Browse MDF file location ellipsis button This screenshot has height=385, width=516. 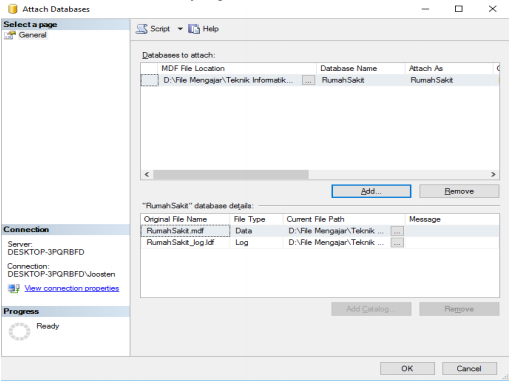308,80
